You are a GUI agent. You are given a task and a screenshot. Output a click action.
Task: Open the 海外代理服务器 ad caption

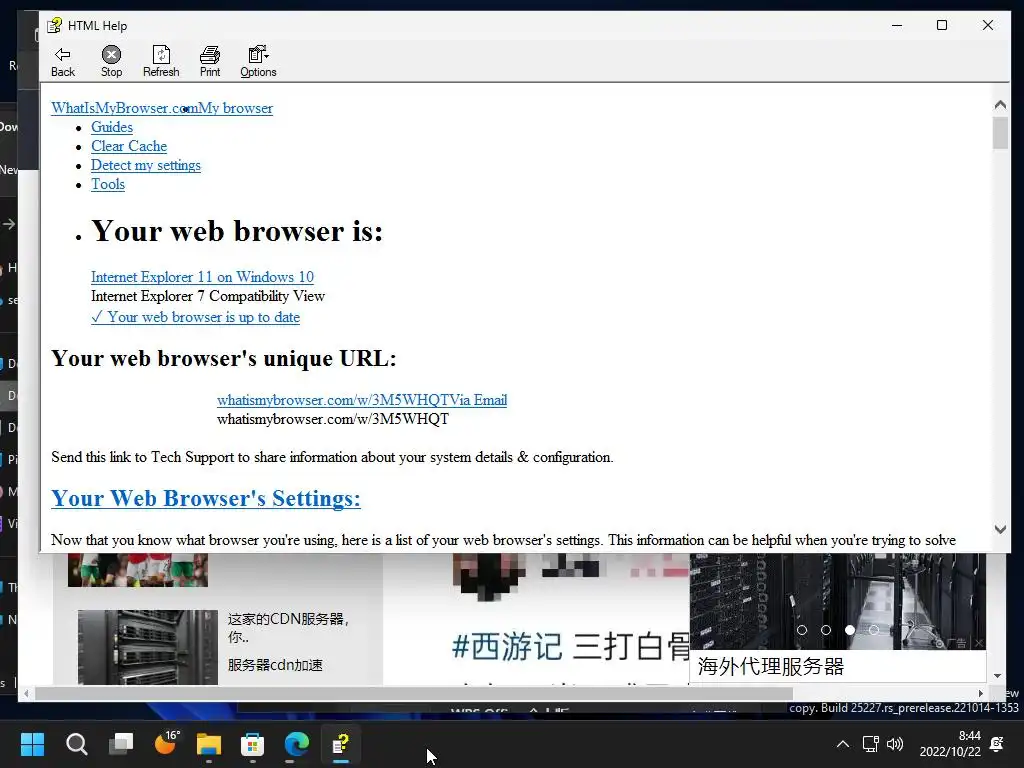pos(771,666)
